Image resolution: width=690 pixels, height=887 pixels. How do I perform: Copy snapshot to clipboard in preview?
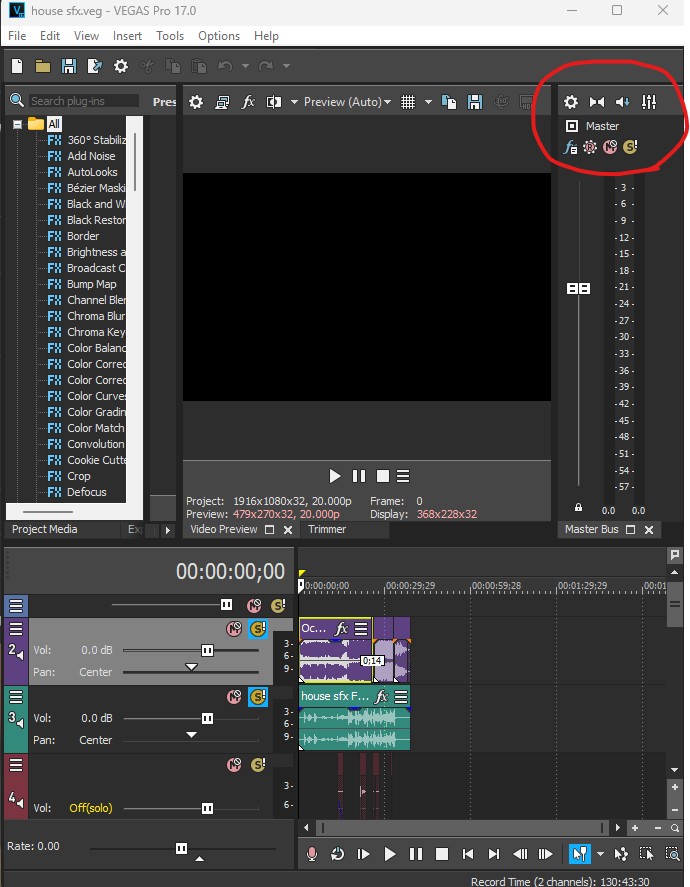[x=449, y=102]
